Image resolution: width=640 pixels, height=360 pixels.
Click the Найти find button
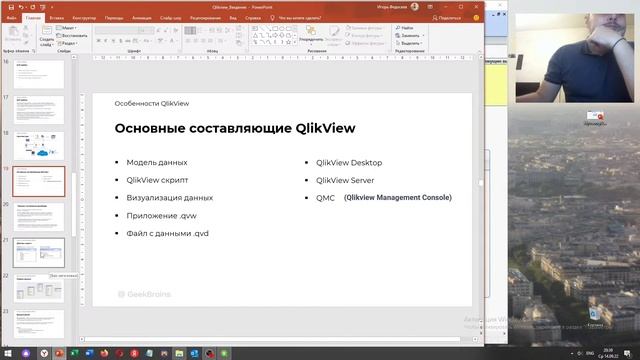(404, 28)
